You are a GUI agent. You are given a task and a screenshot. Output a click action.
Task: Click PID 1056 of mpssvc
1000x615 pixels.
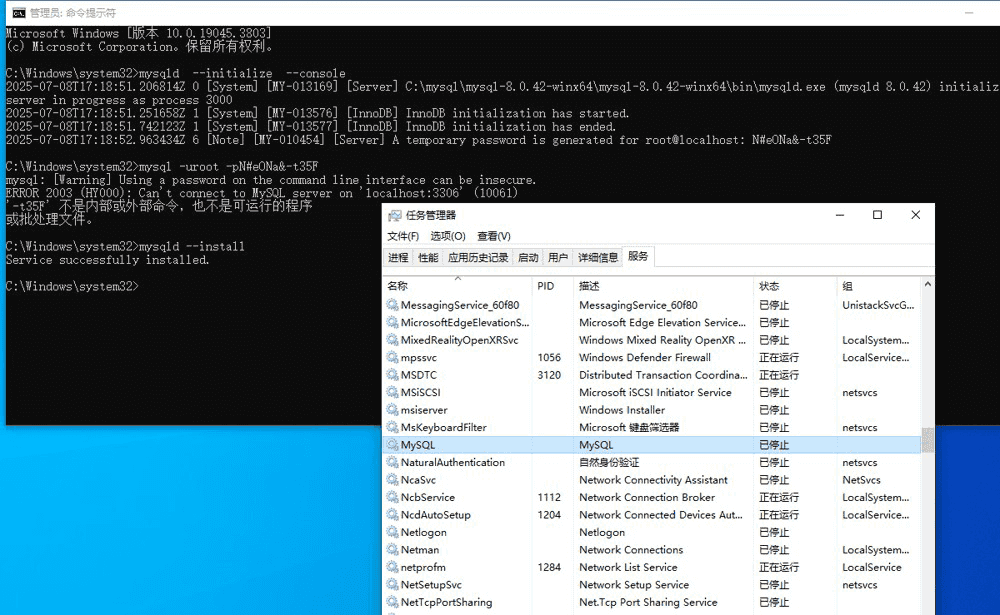pyautogui.click(x=549, y=357)
